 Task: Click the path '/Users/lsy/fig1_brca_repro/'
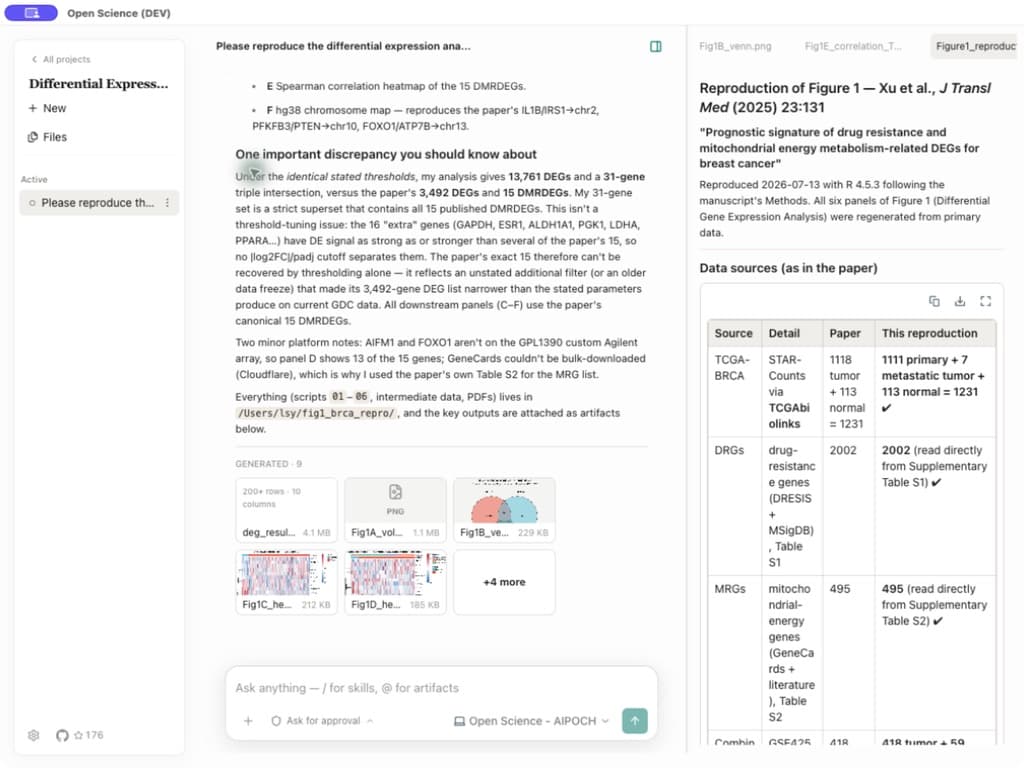[316, 413]
